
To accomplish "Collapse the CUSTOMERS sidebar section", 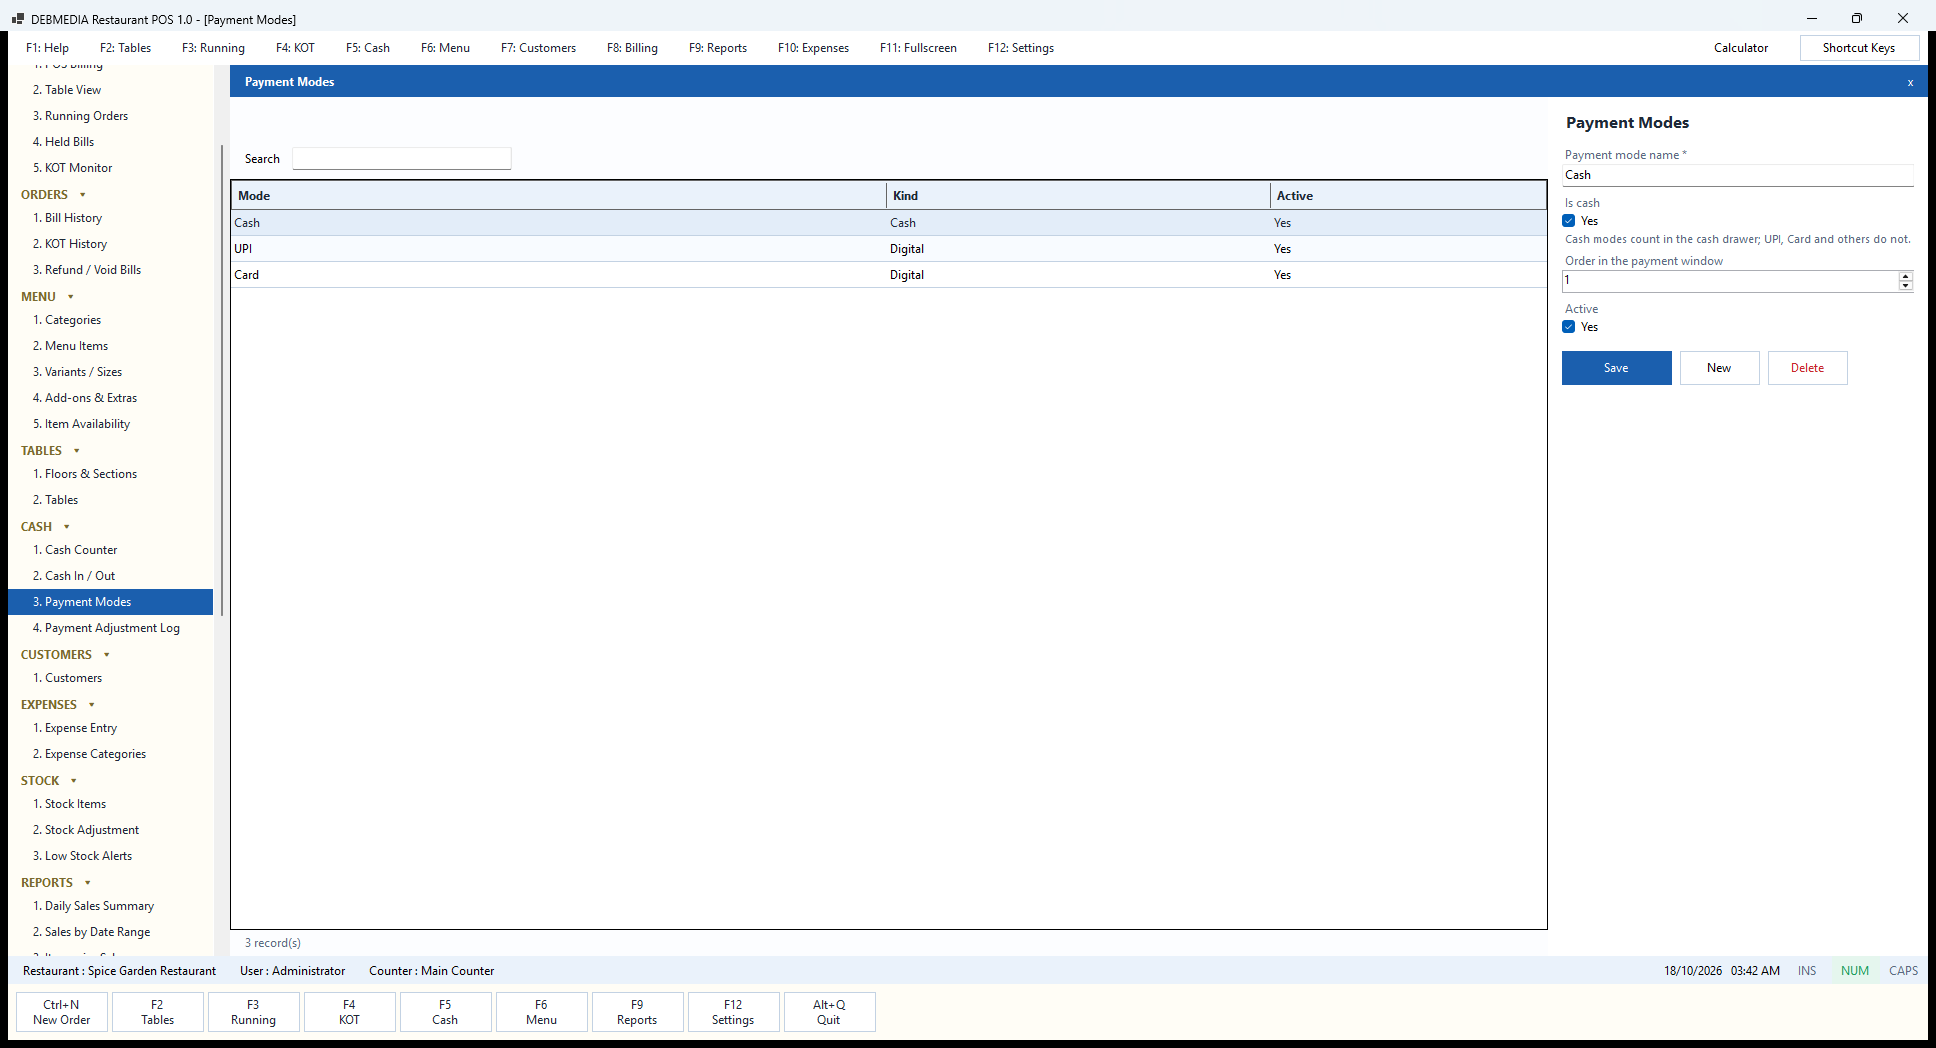I will (x=107, y=655).
